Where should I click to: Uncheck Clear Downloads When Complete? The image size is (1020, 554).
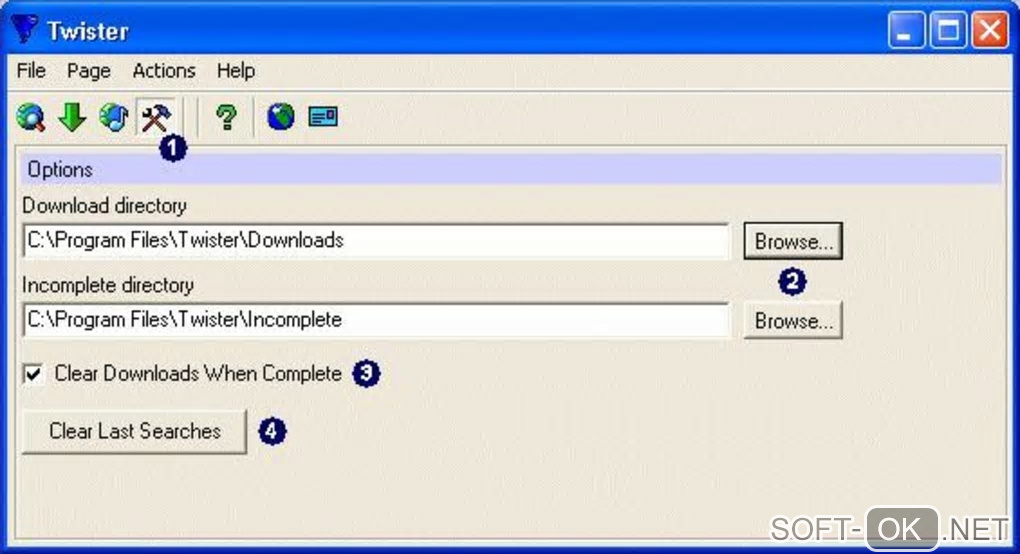point(34,374)
